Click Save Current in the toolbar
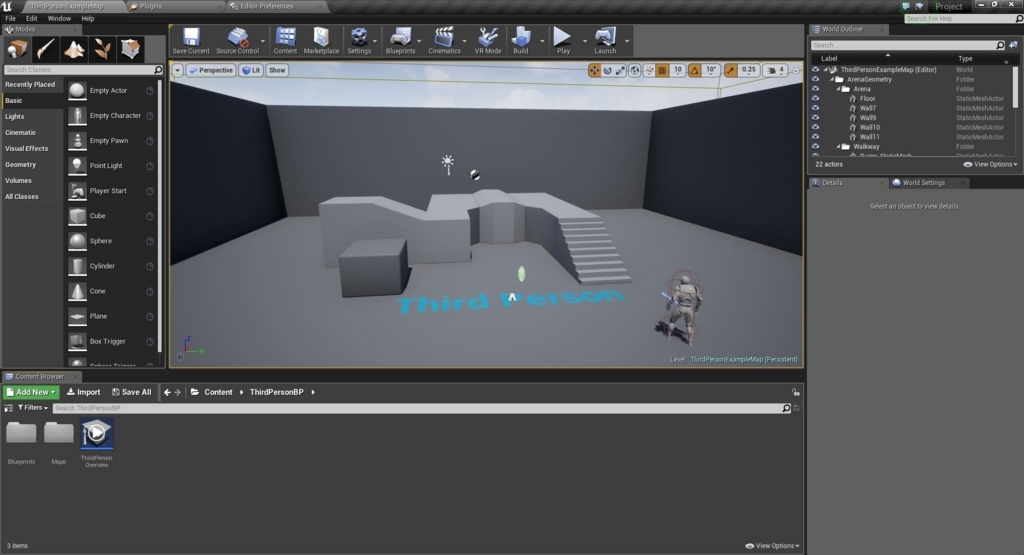Viewport: 1024px width, 555px height. click(x=191, y=40)
